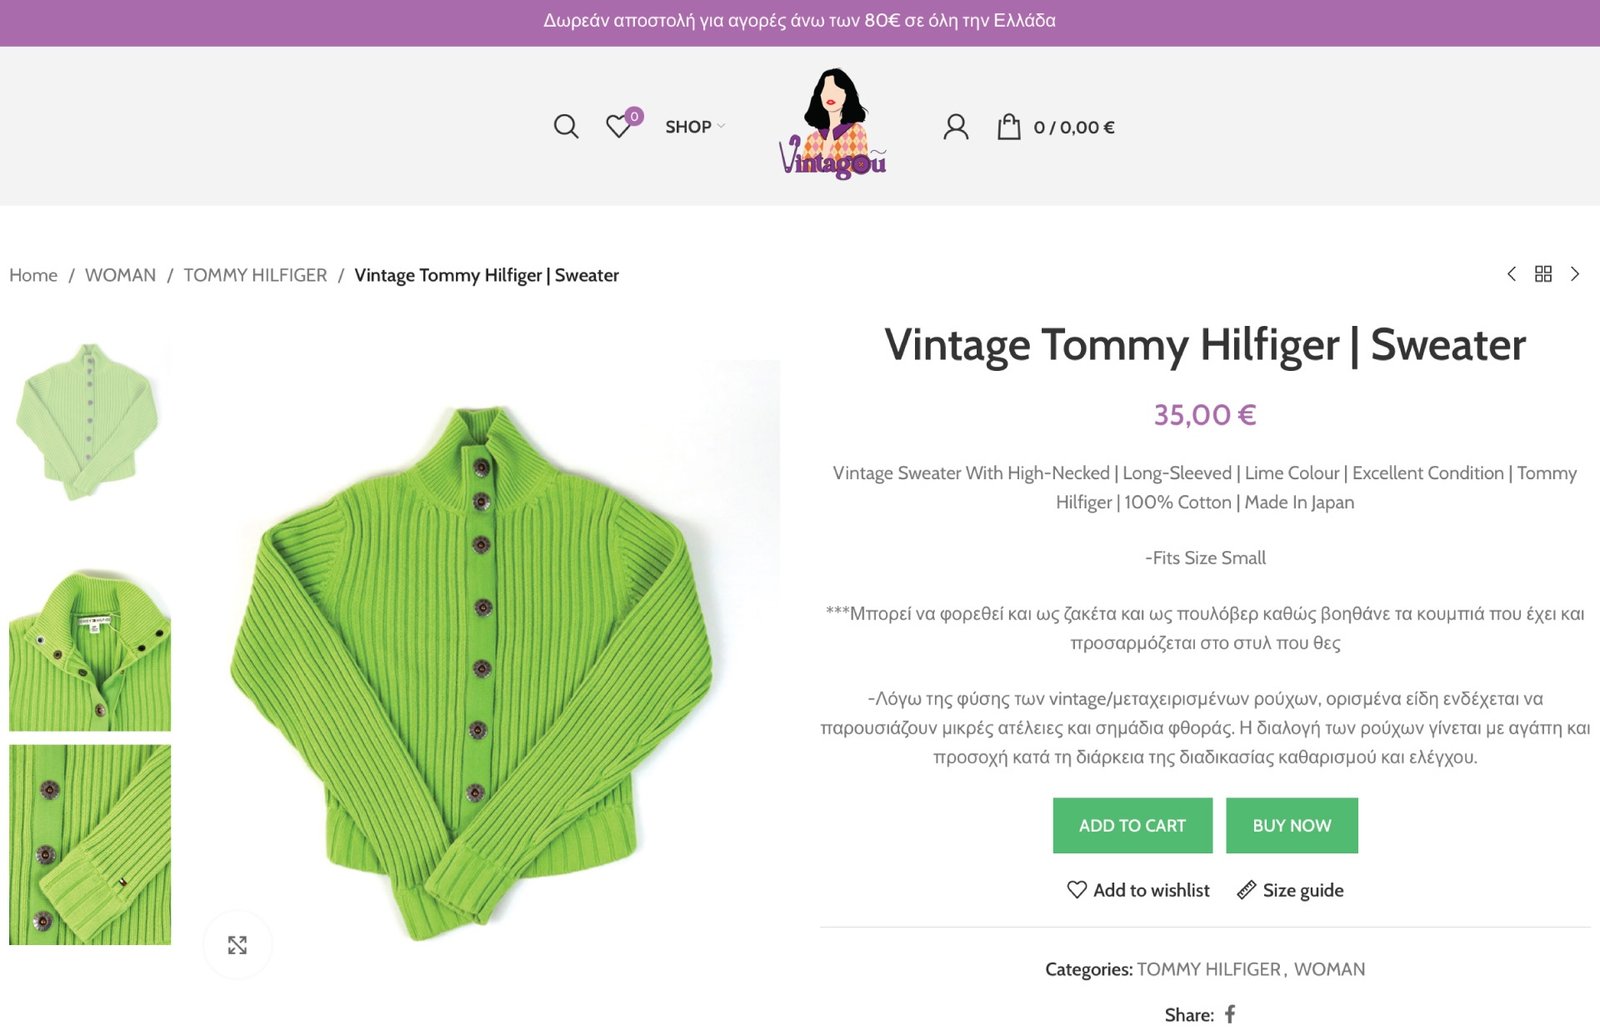Go to previous product with left arrow

1511,274
